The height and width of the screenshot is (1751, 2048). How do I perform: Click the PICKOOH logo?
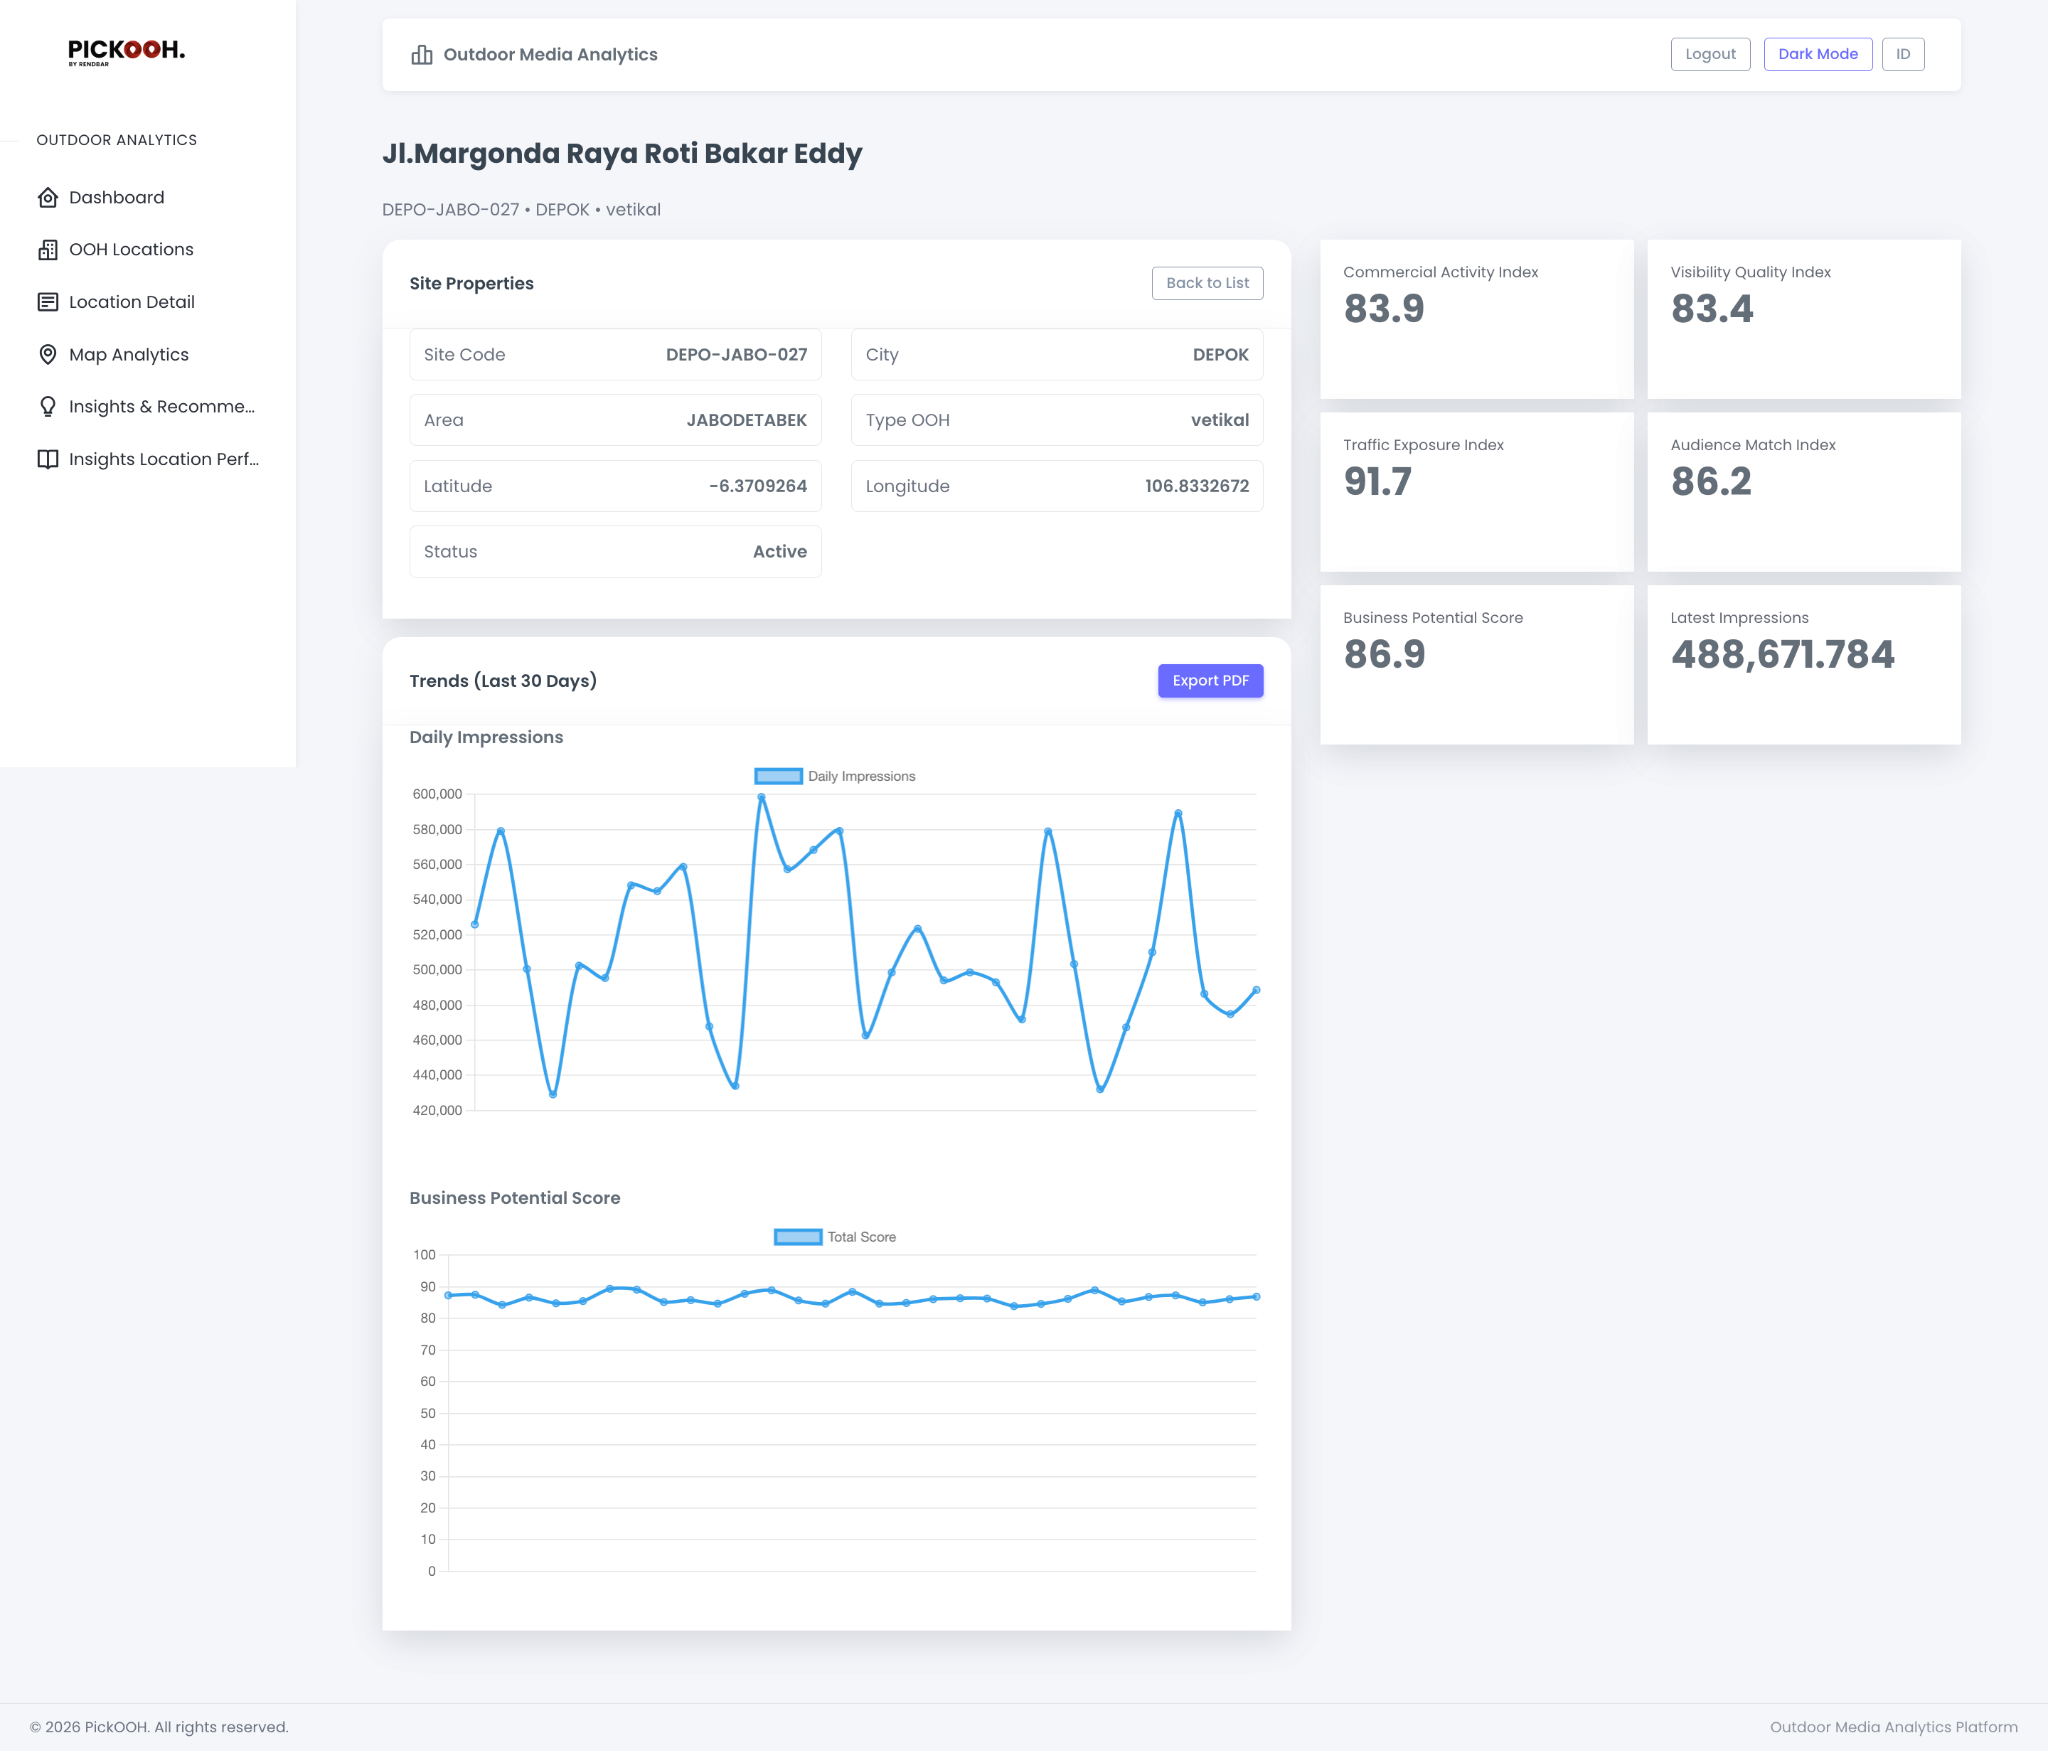pos(126,53)
